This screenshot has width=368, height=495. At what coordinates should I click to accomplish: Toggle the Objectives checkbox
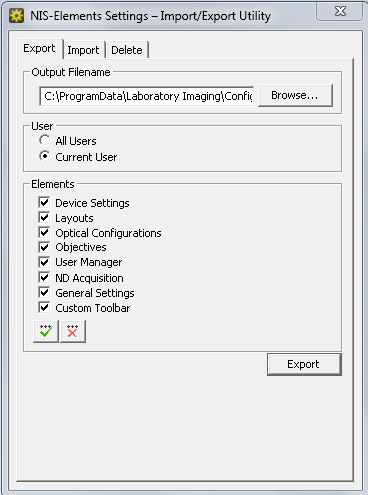(44, 247)
